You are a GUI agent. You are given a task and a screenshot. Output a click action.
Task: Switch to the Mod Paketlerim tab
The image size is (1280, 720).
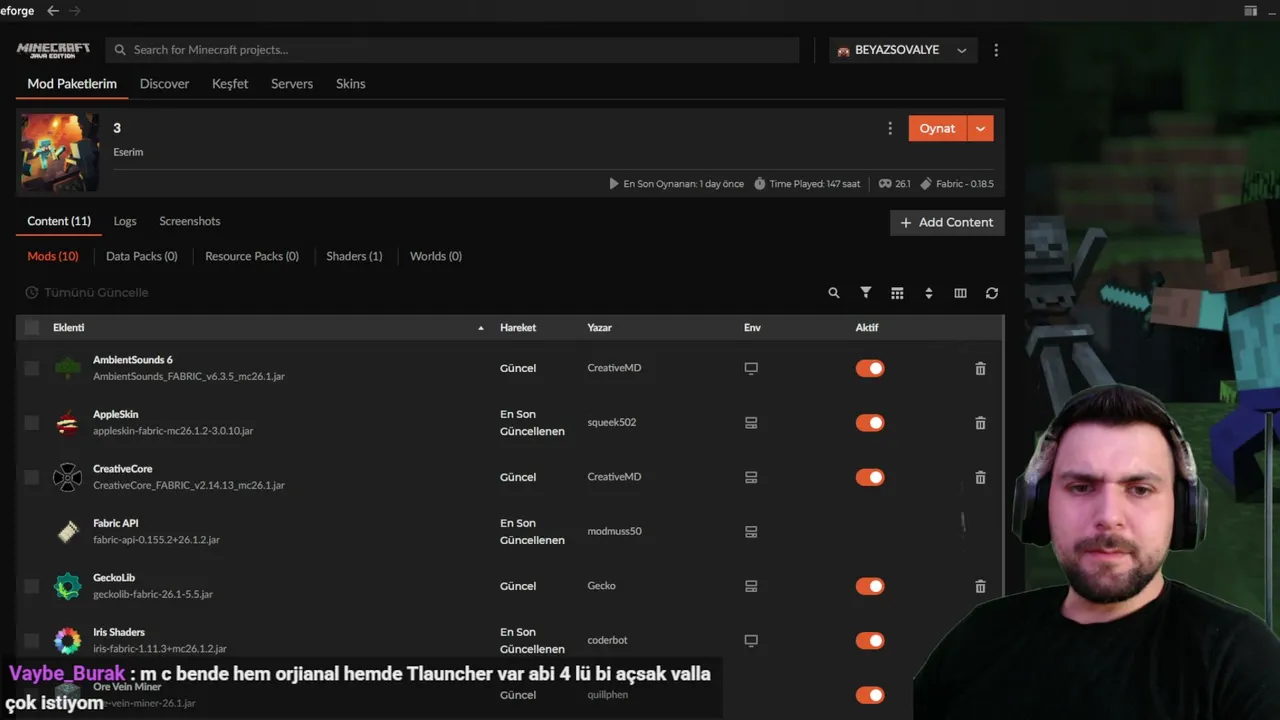[72, 84]
